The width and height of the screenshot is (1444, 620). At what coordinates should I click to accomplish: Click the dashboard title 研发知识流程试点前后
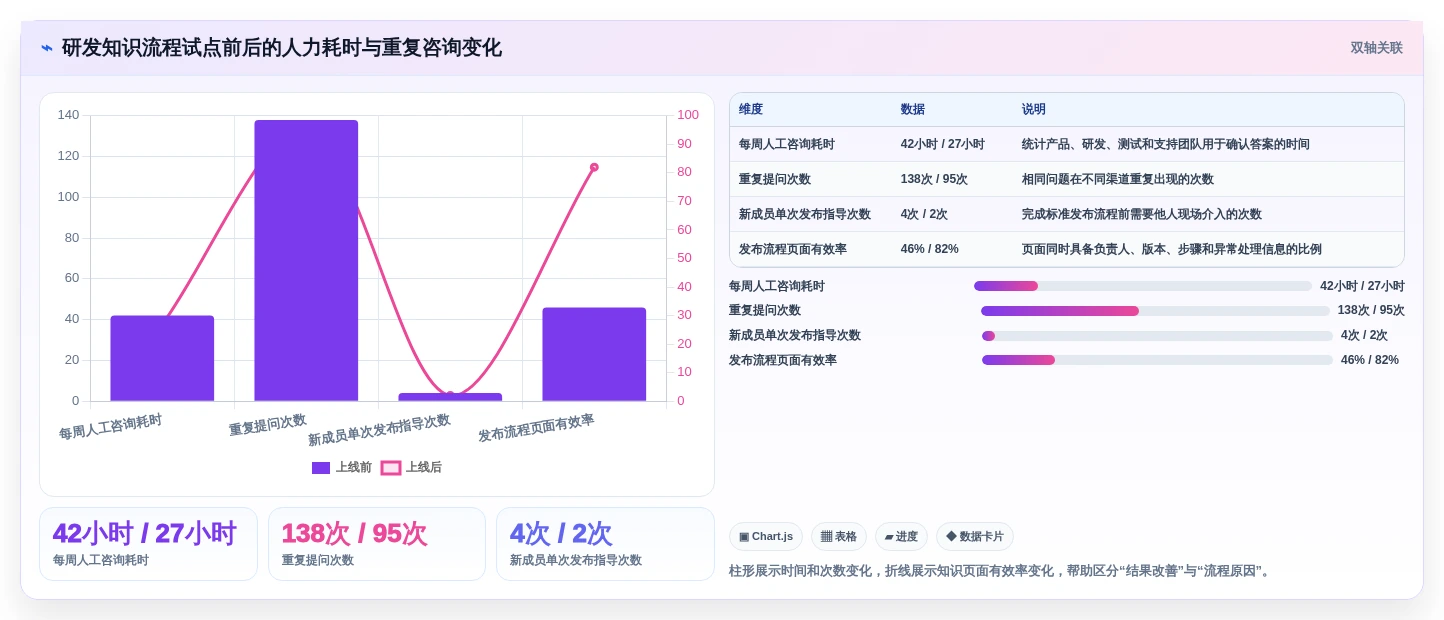tap(282, 48)
